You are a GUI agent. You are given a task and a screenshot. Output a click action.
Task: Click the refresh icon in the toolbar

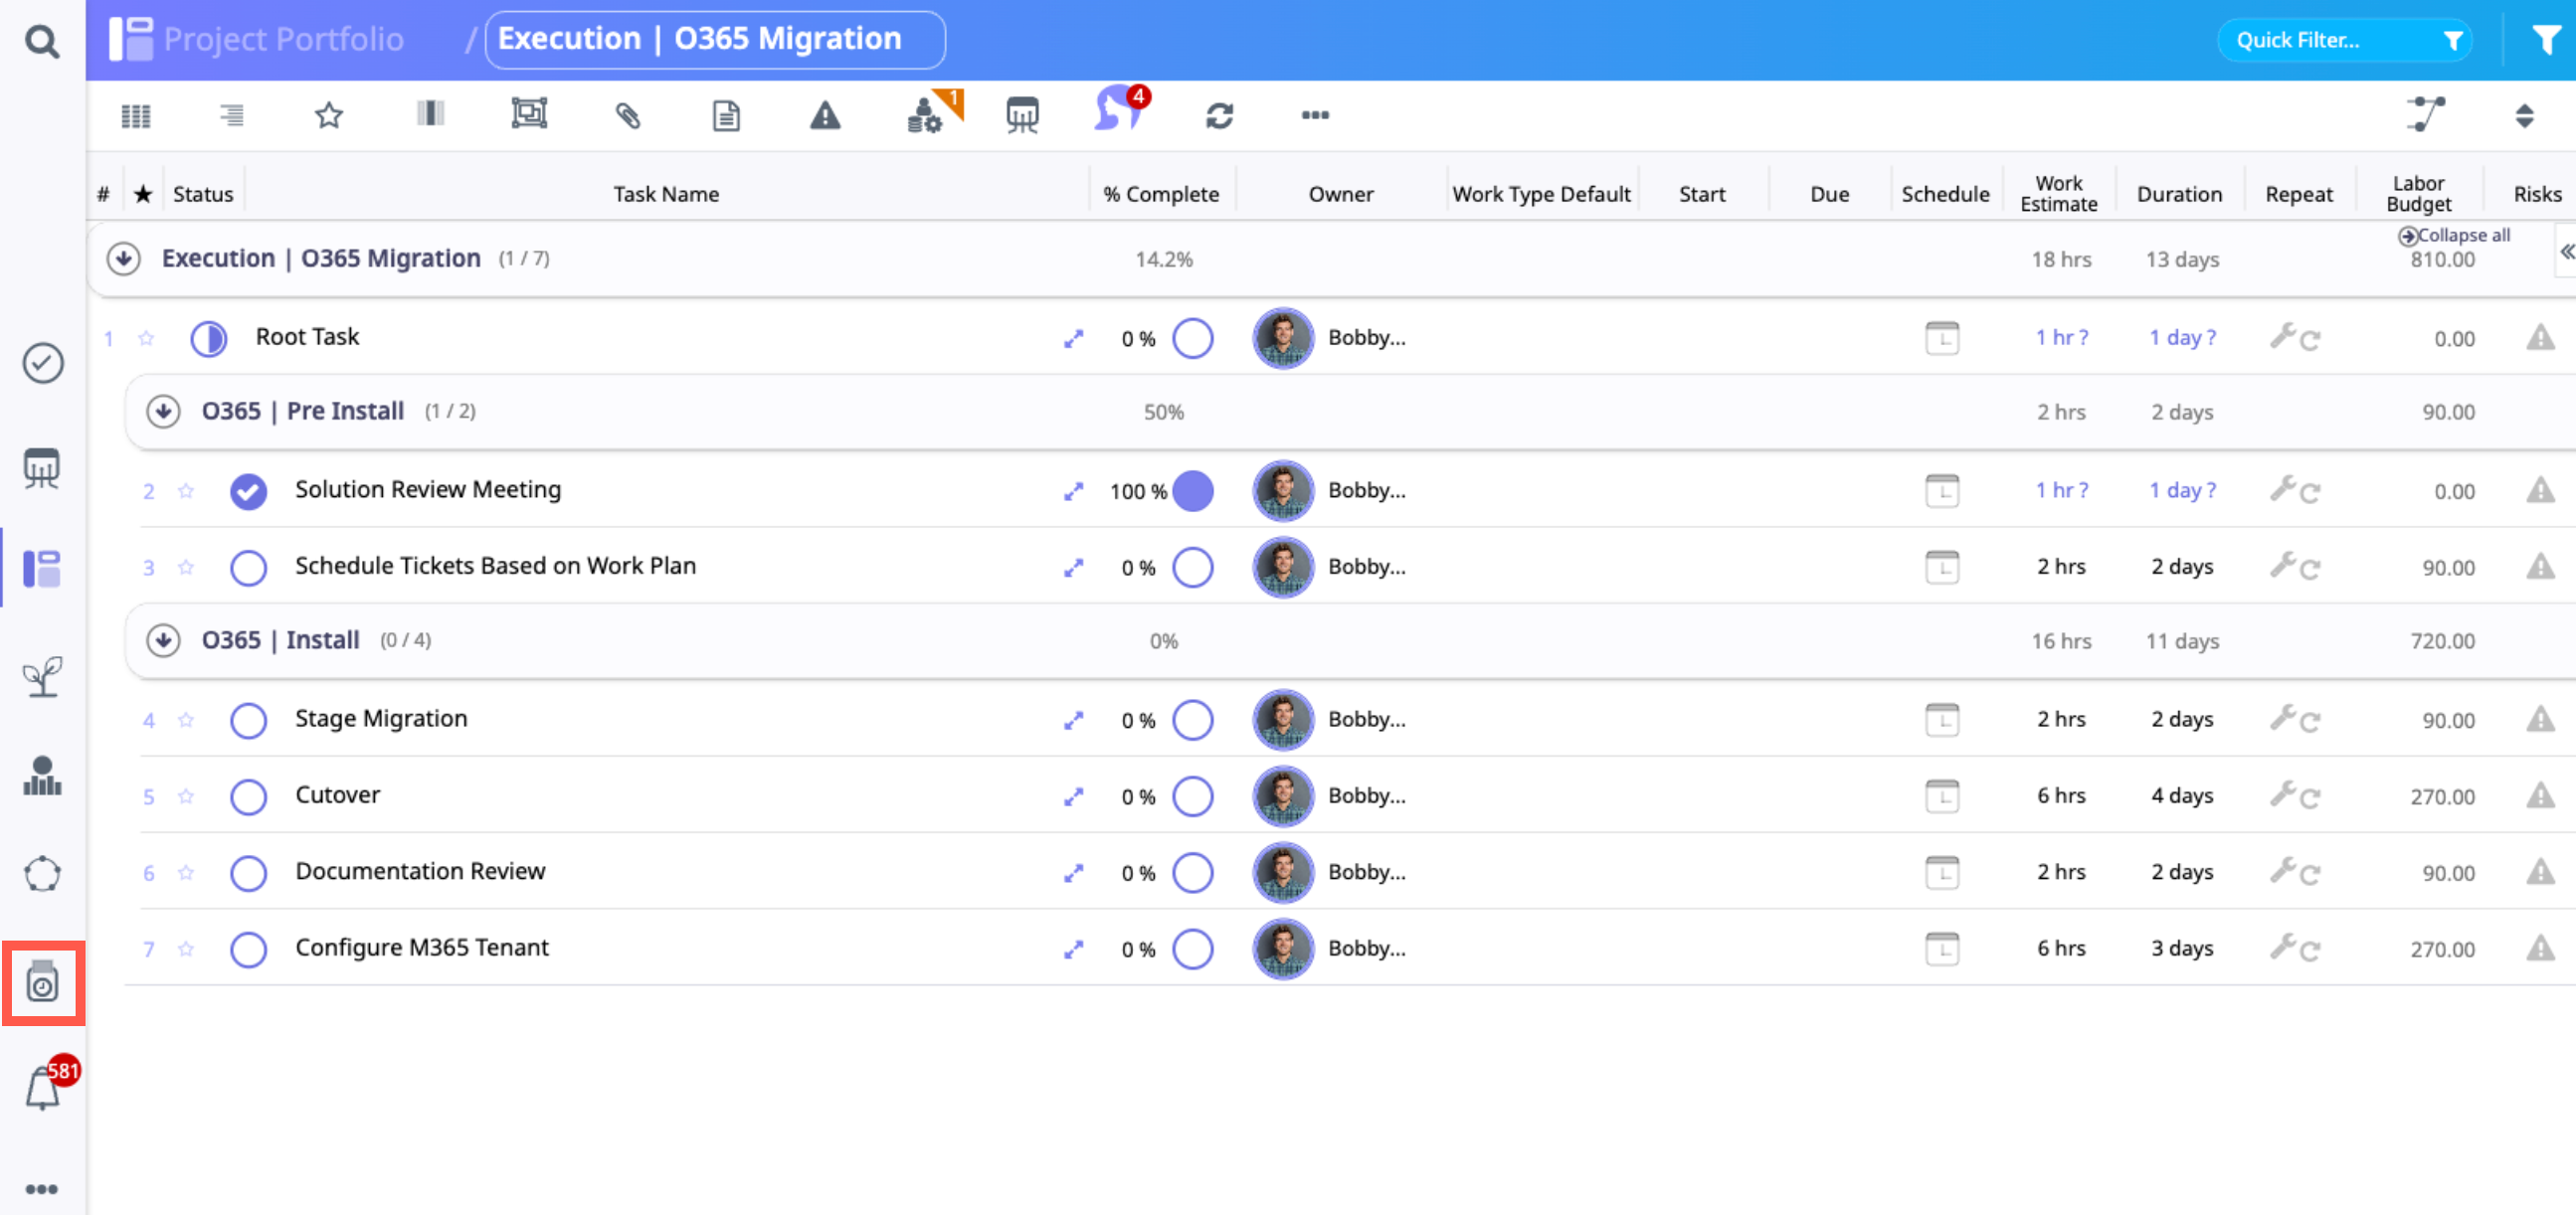[x=1219, y=116]
